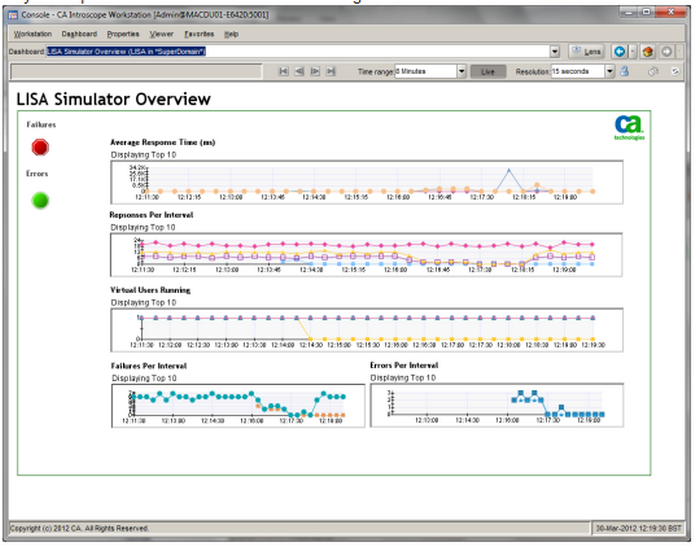This screenshot has width=700, height=547.
Task: Click the Dashboard name combo box field
Action: coord(298,52)
